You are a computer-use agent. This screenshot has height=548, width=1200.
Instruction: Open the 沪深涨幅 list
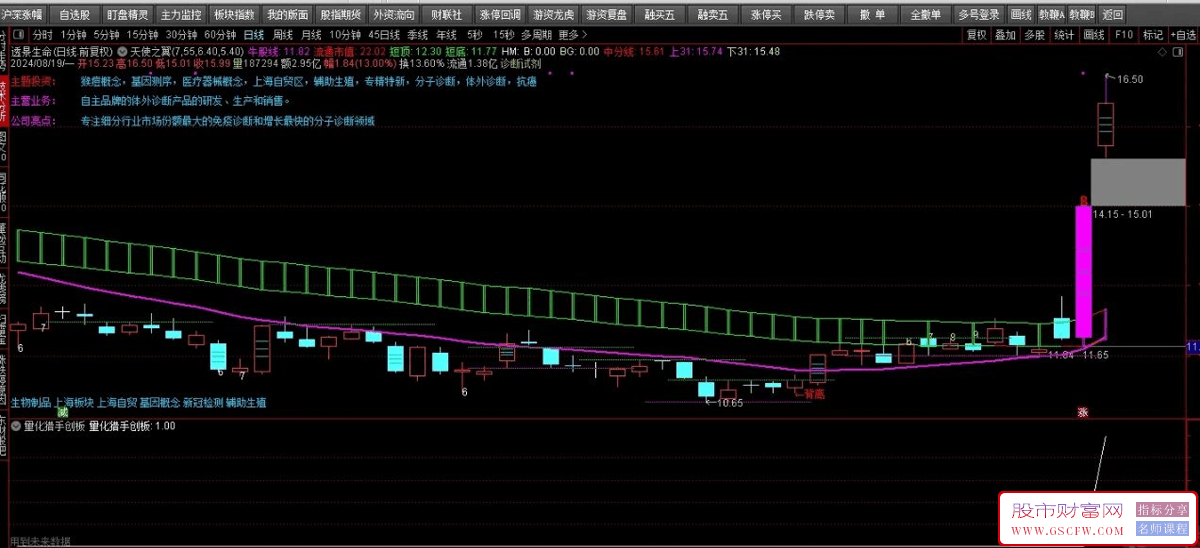[23, 15]
